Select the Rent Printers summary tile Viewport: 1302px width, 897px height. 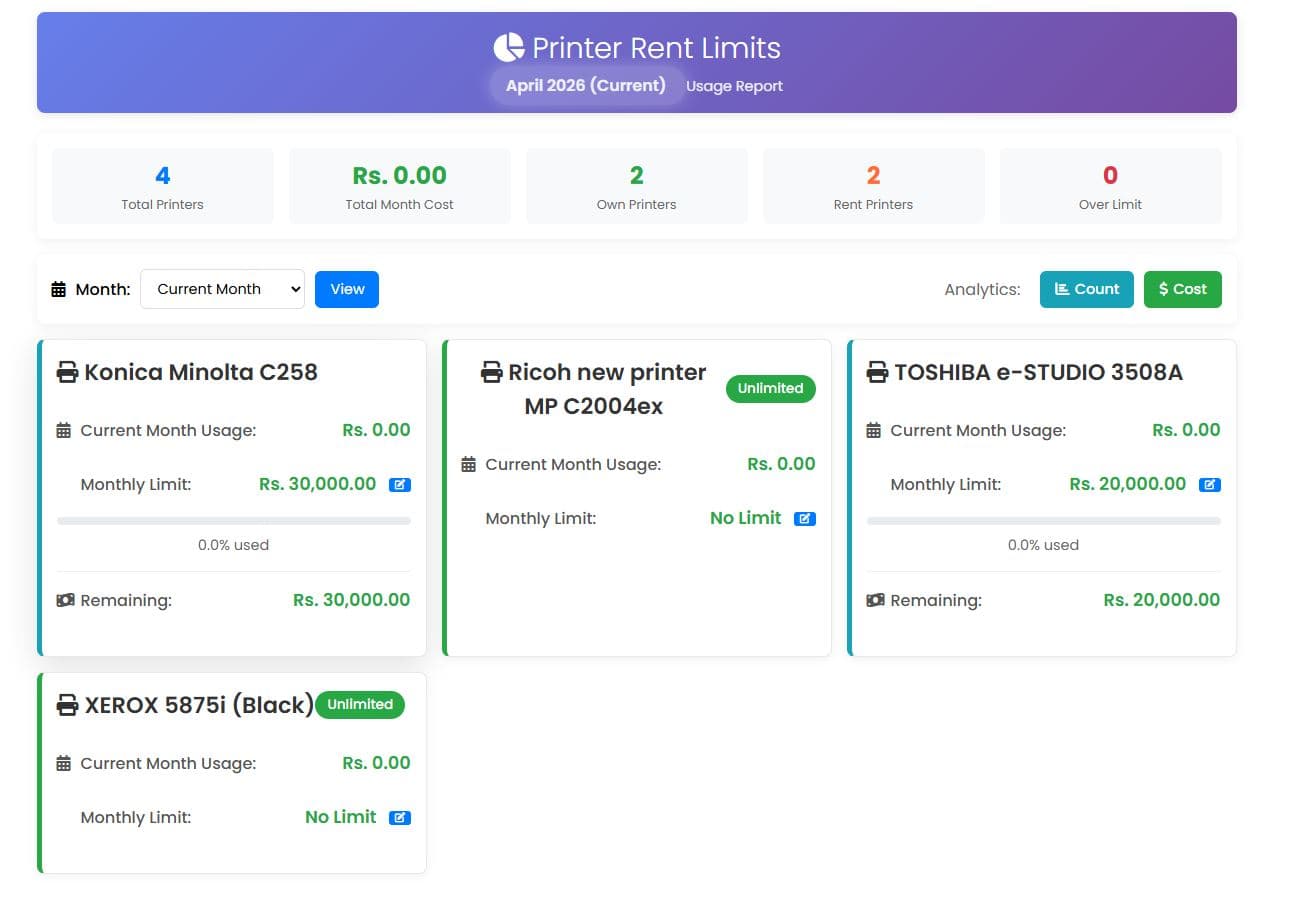tap(874, 186)
